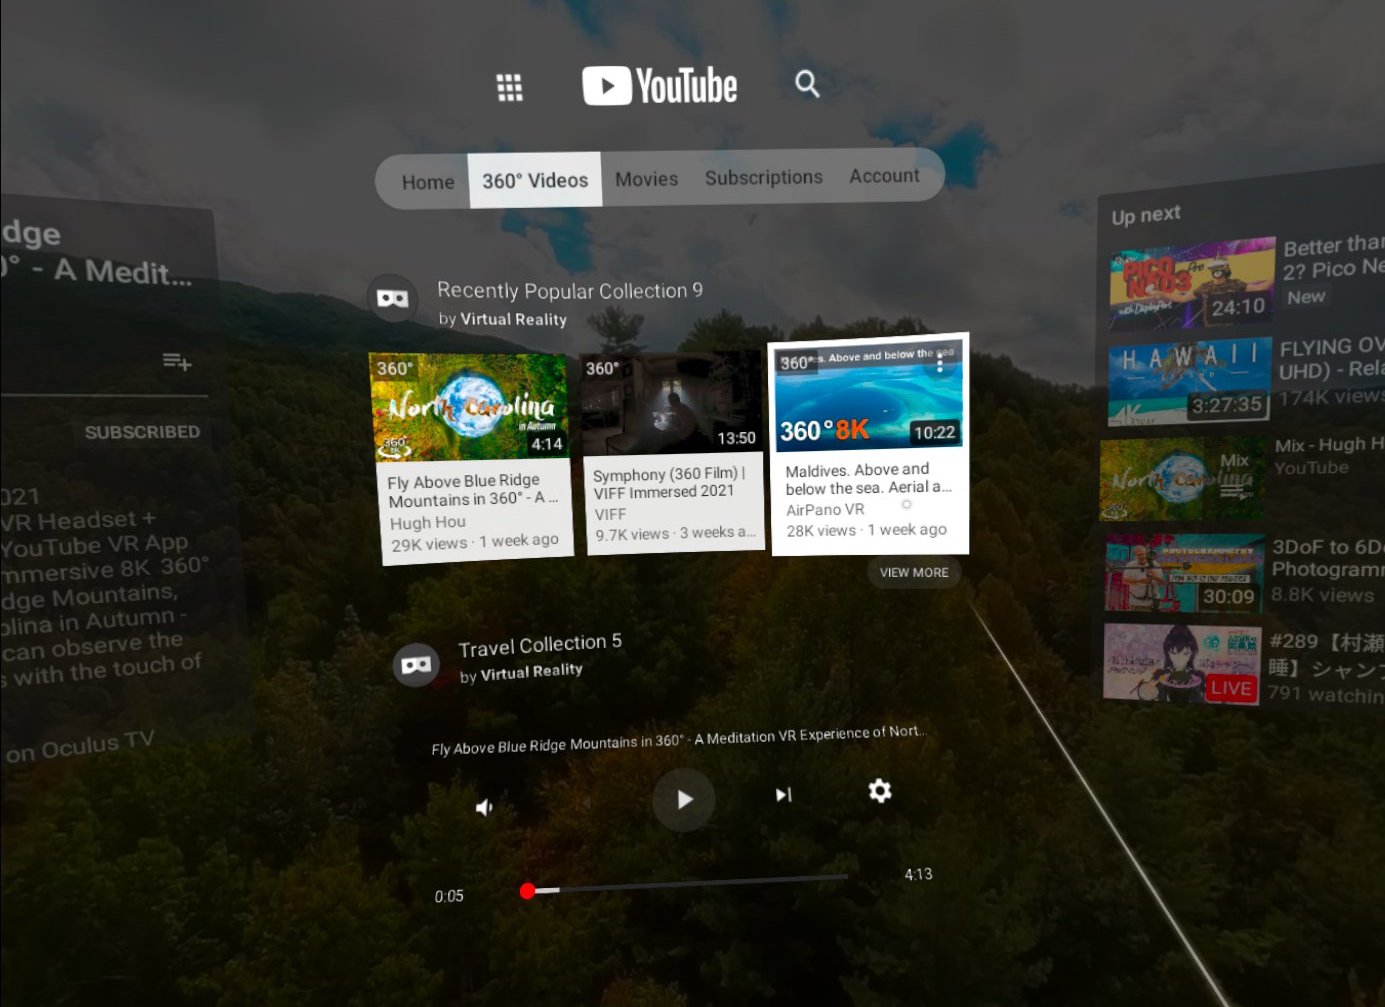Open the Movies tab

(x=646, y=178)
